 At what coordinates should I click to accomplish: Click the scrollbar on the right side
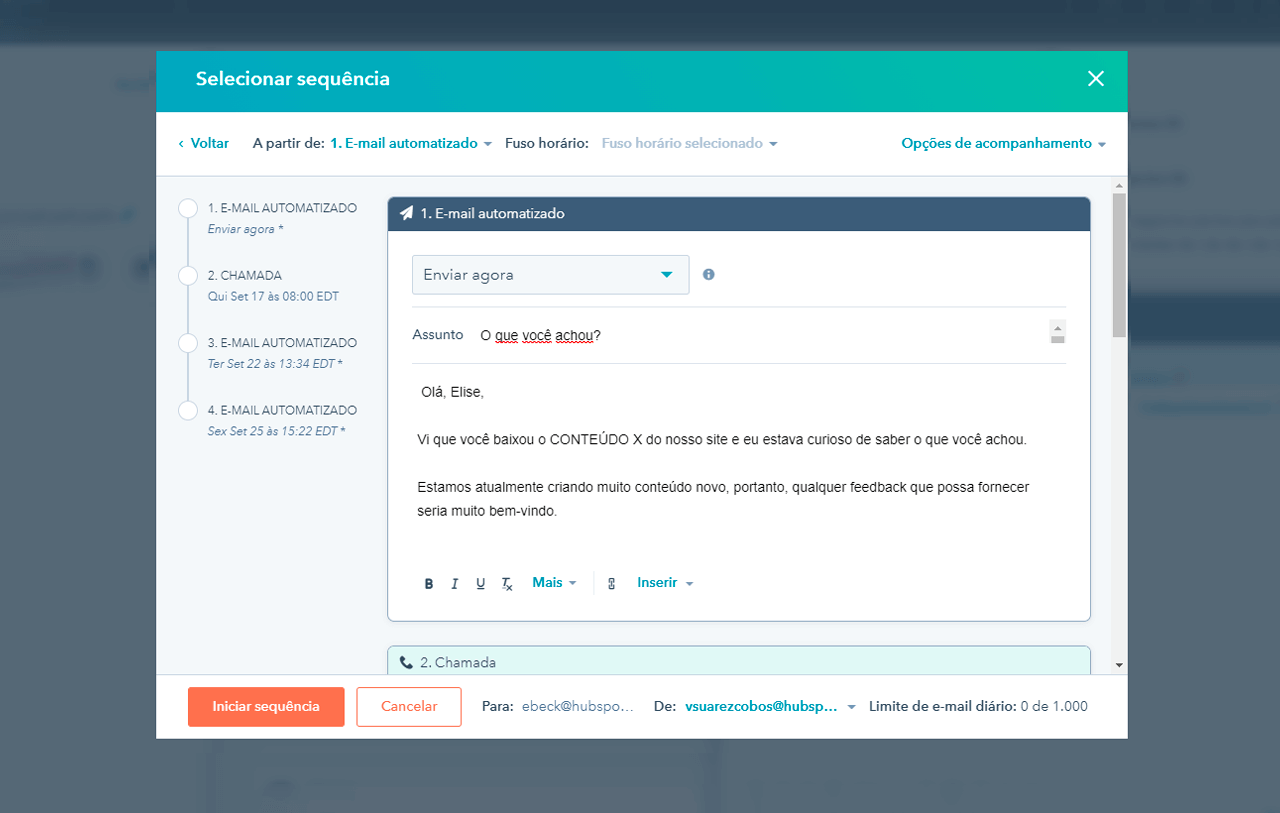pyautogui.click(x=1117, y=260)
